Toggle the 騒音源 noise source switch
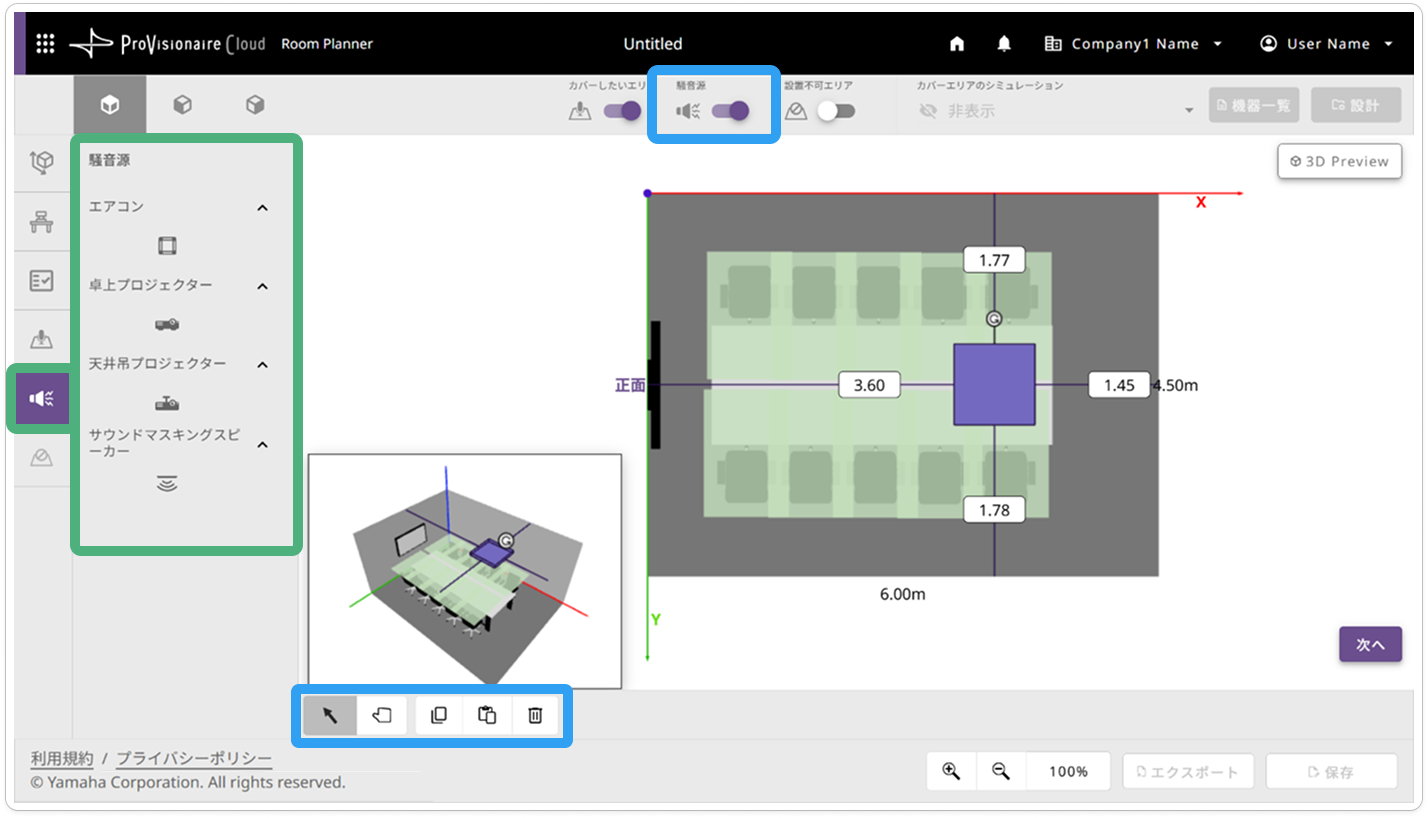Viewport: 1428px width, 818px height. click(x=730, y=111)
